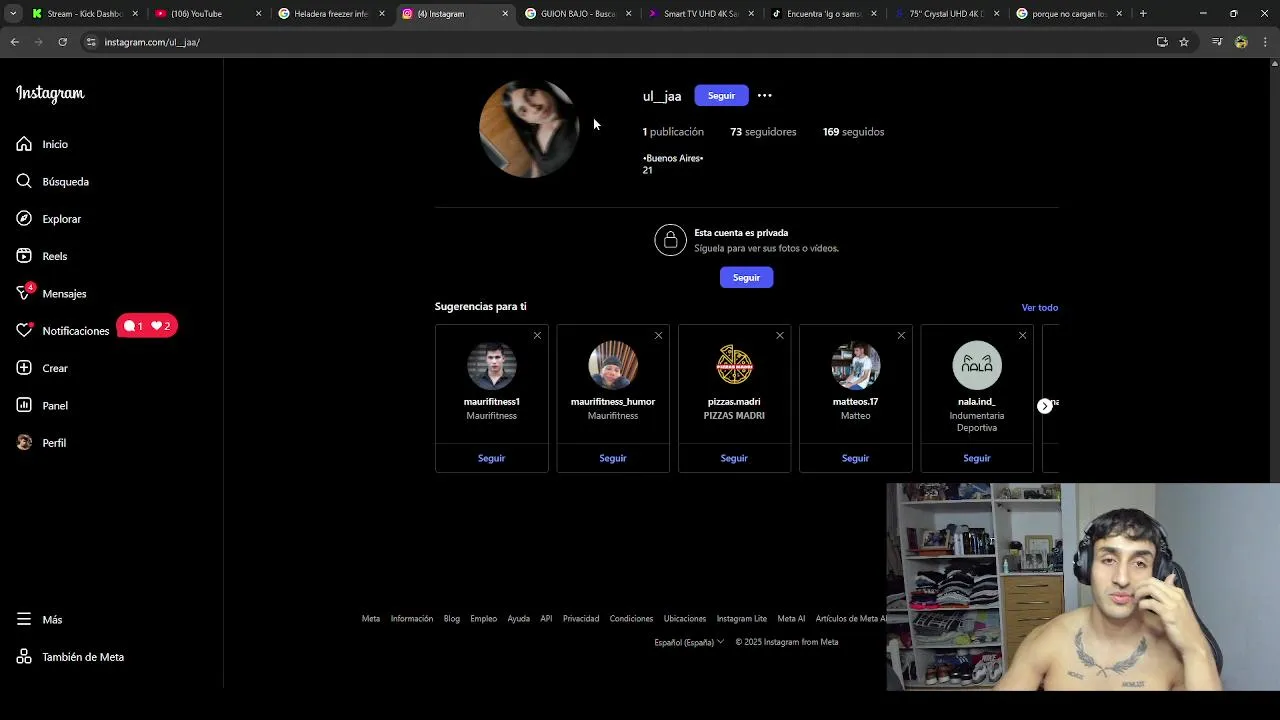The image size is (1280, 720).
Task: Click Crear plus icon
Action: coord(24,368)
